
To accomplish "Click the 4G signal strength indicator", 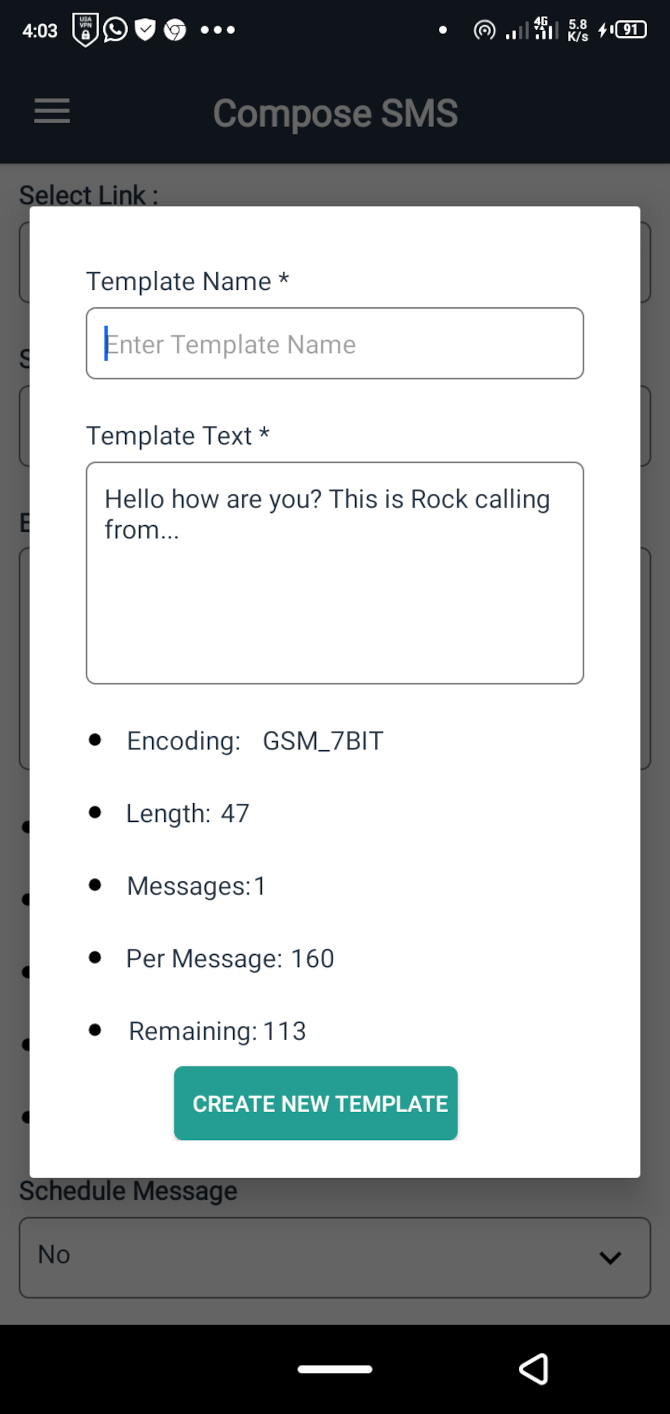I will 543,30.
